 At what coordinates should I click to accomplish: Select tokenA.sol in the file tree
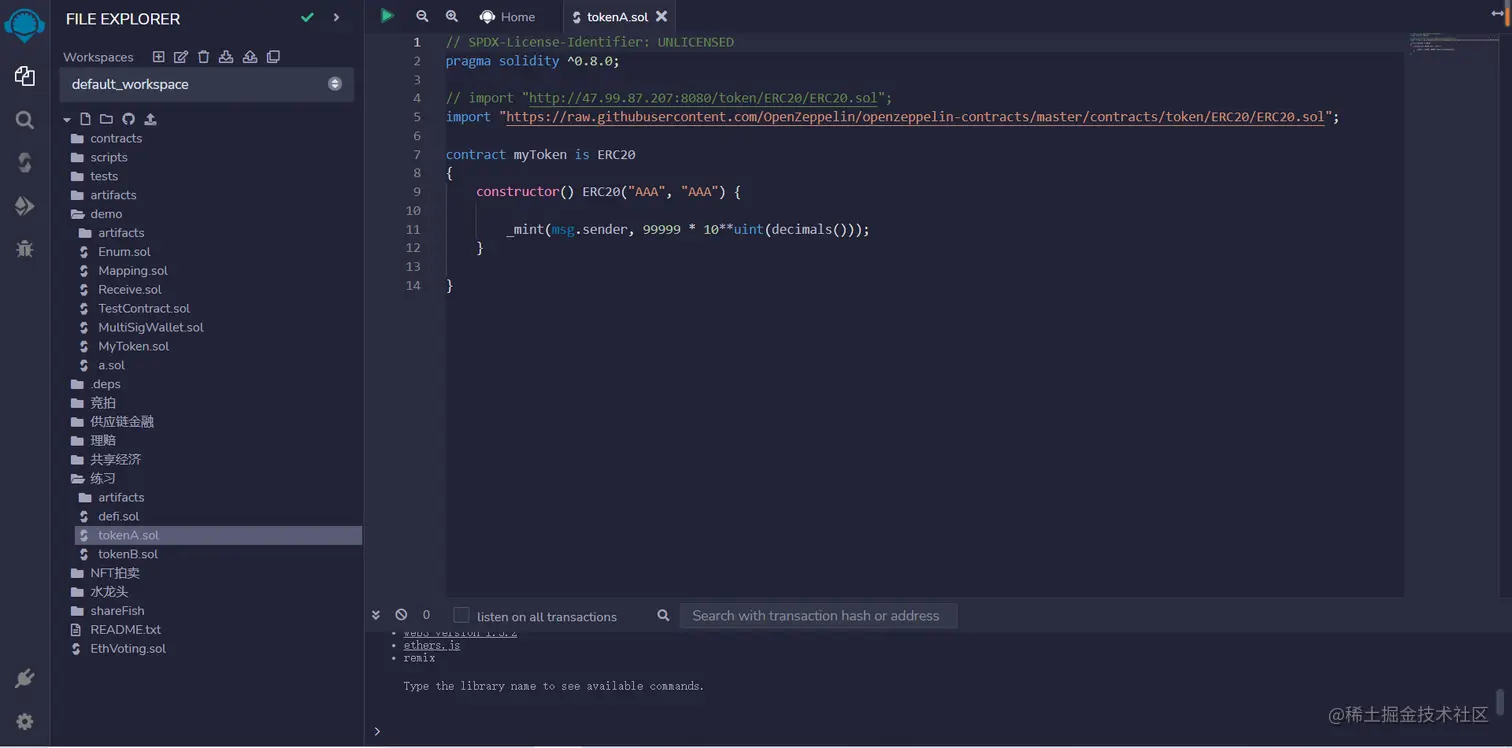[218, 536]
